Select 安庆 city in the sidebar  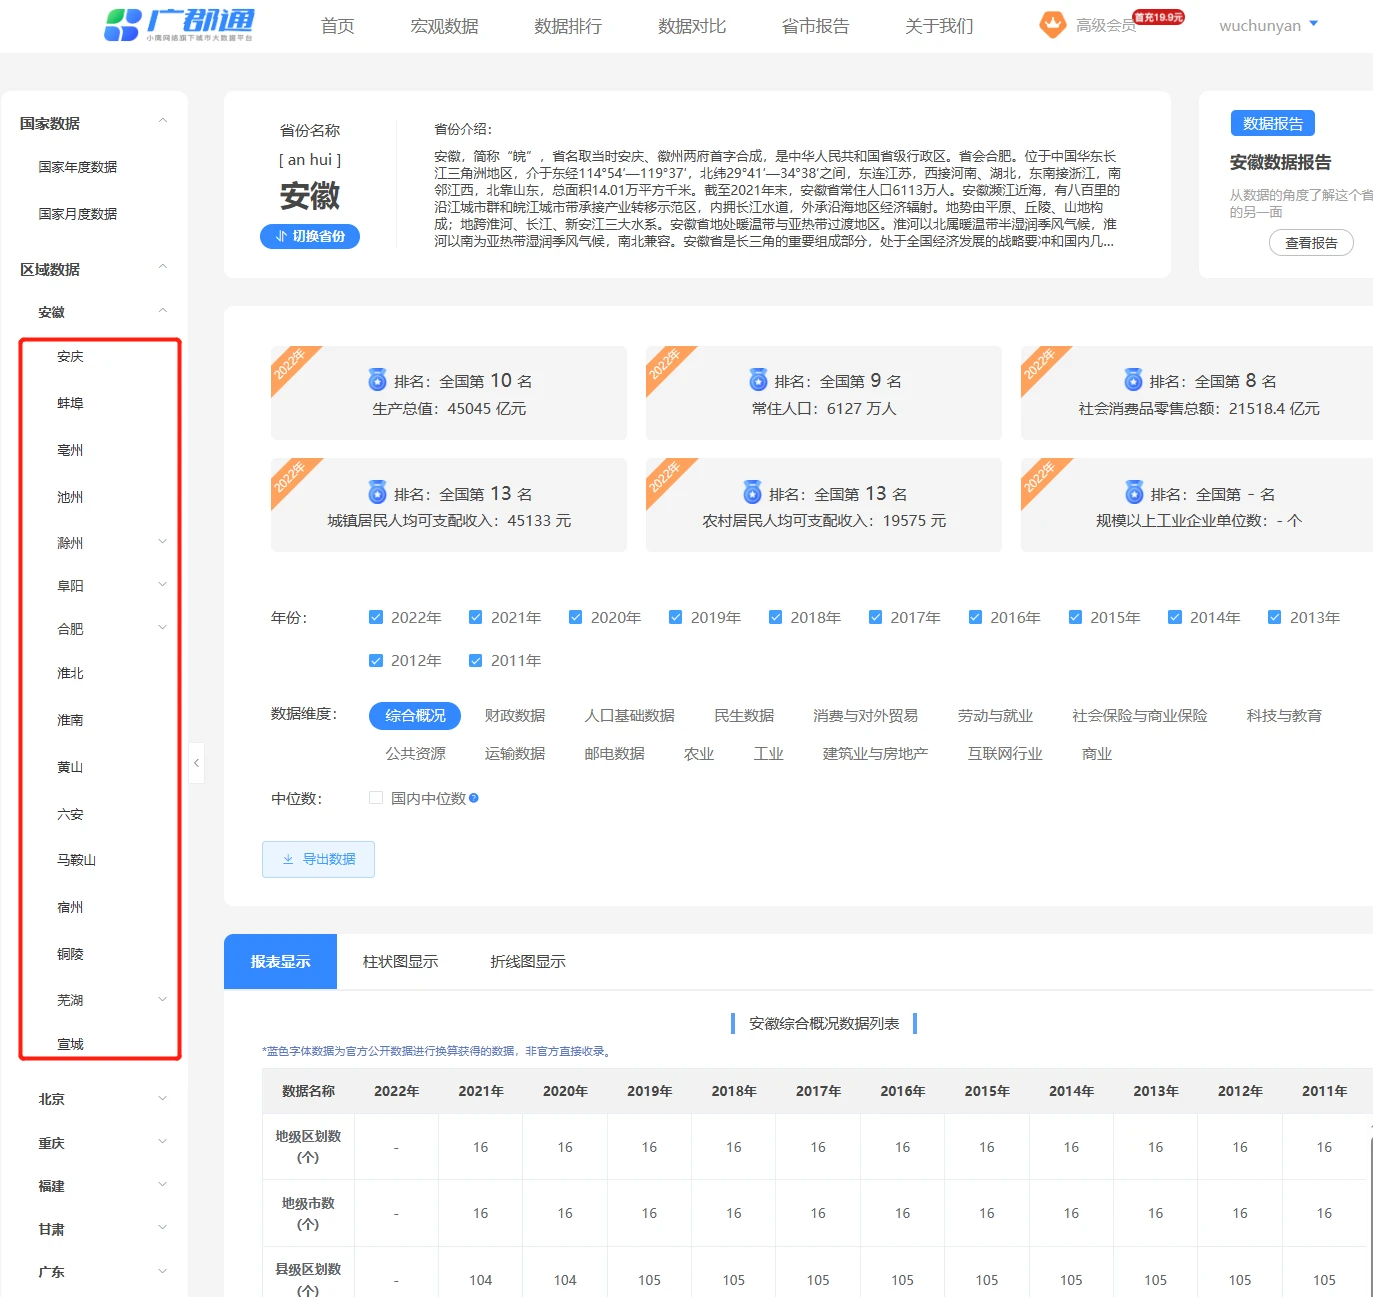(70, 356)
